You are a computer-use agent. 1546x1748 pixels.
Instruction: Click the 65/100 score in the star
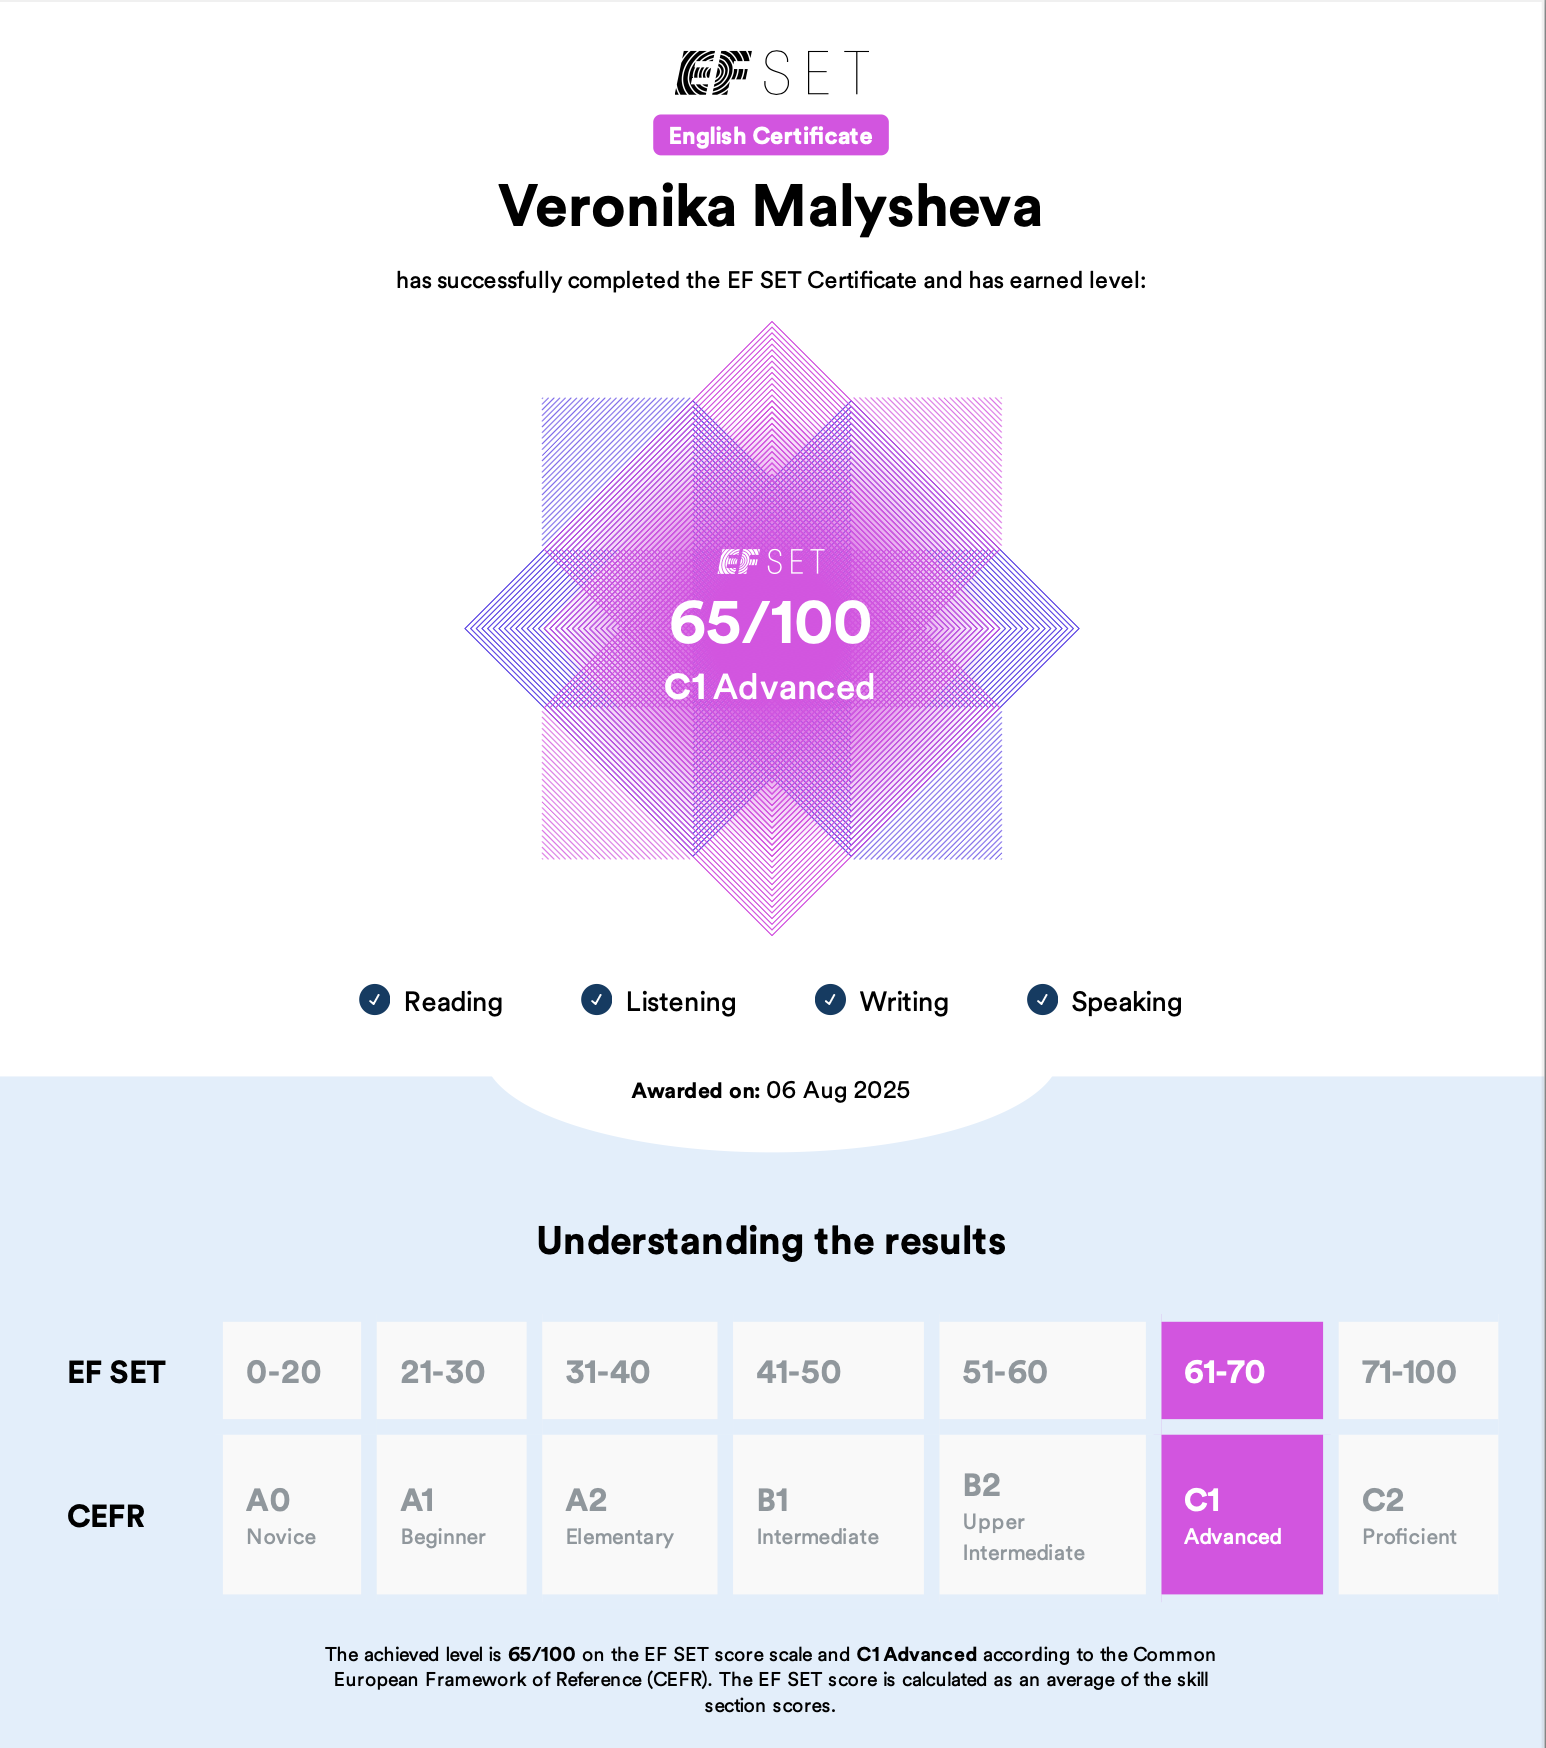pyautogui.click(x=770, y=623)
